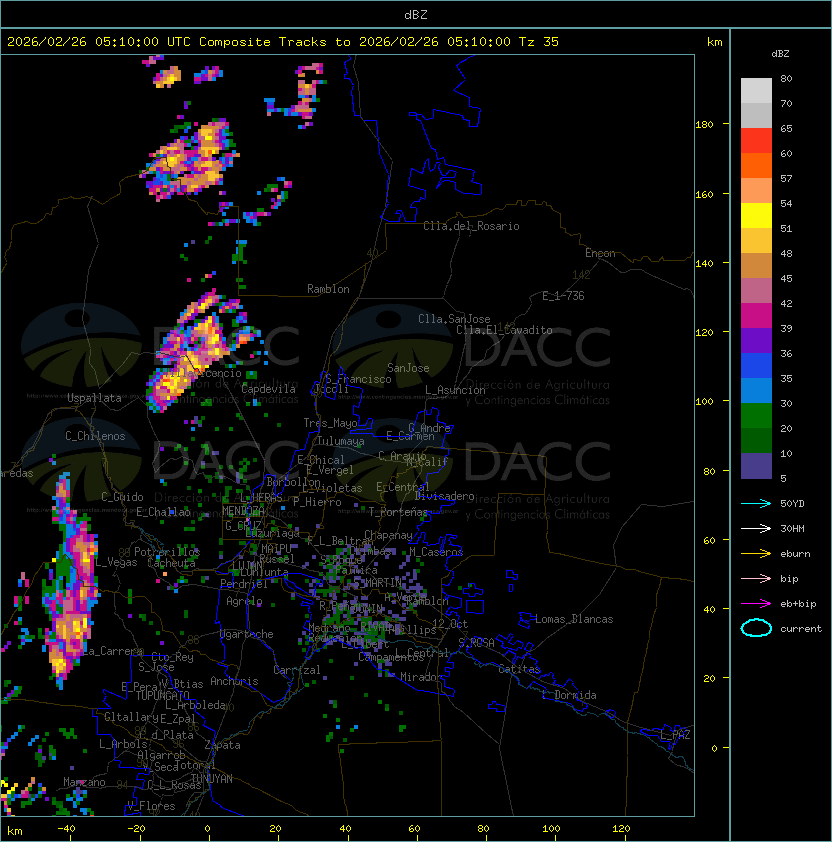Click the 'L_Dormida' map label

(569, 695)
